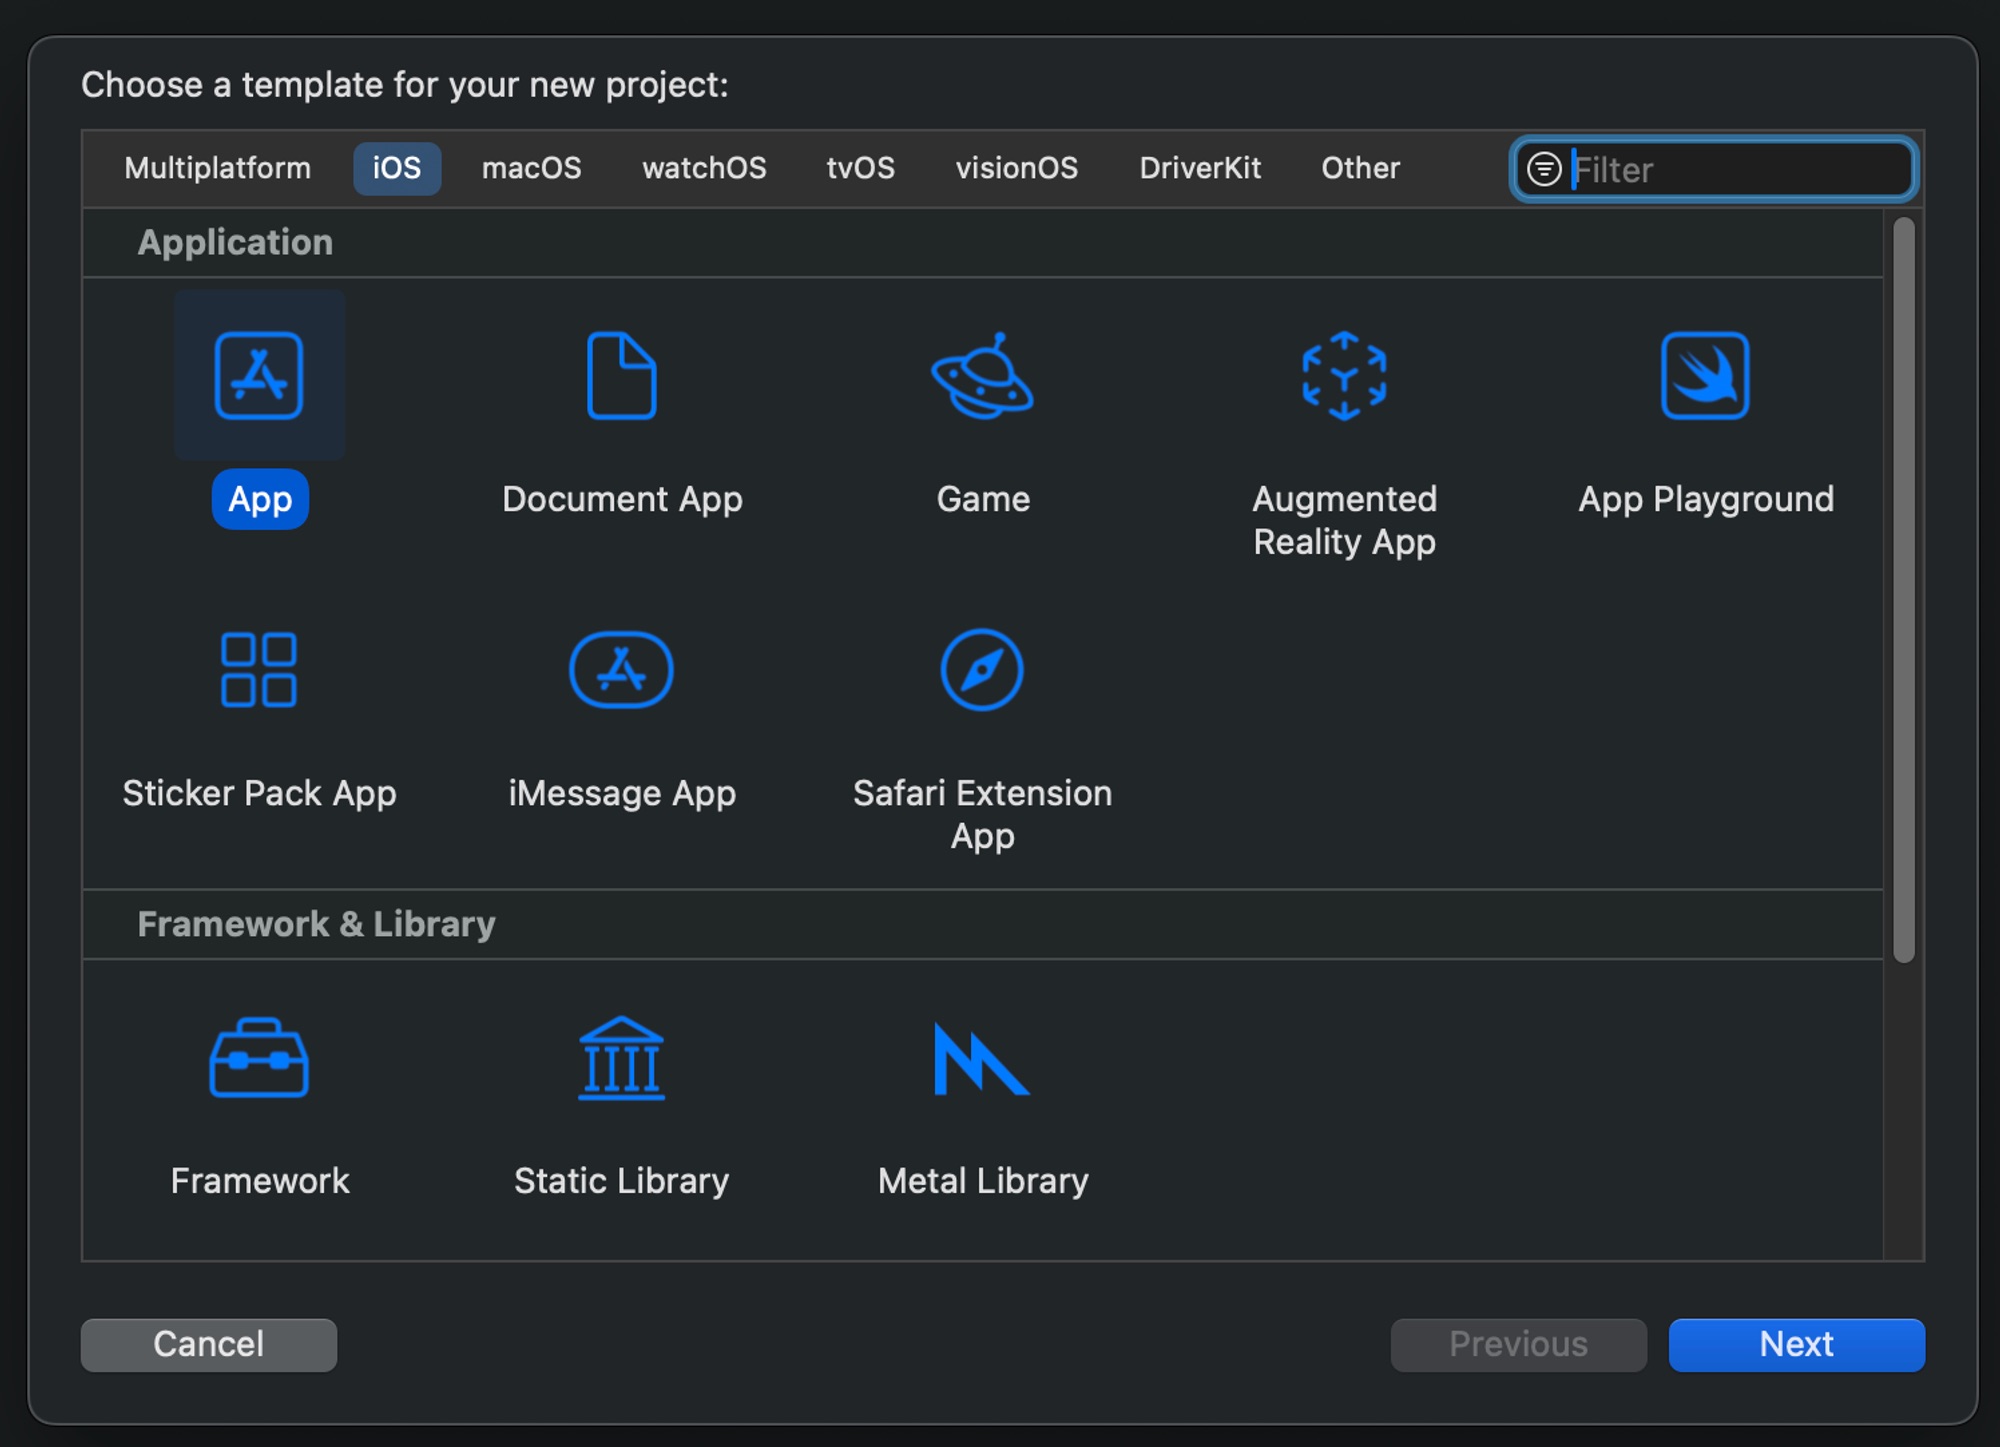Screen dimensions: 2000x1447
Task: Choose the App Playground template
Action: (1705, 376)
